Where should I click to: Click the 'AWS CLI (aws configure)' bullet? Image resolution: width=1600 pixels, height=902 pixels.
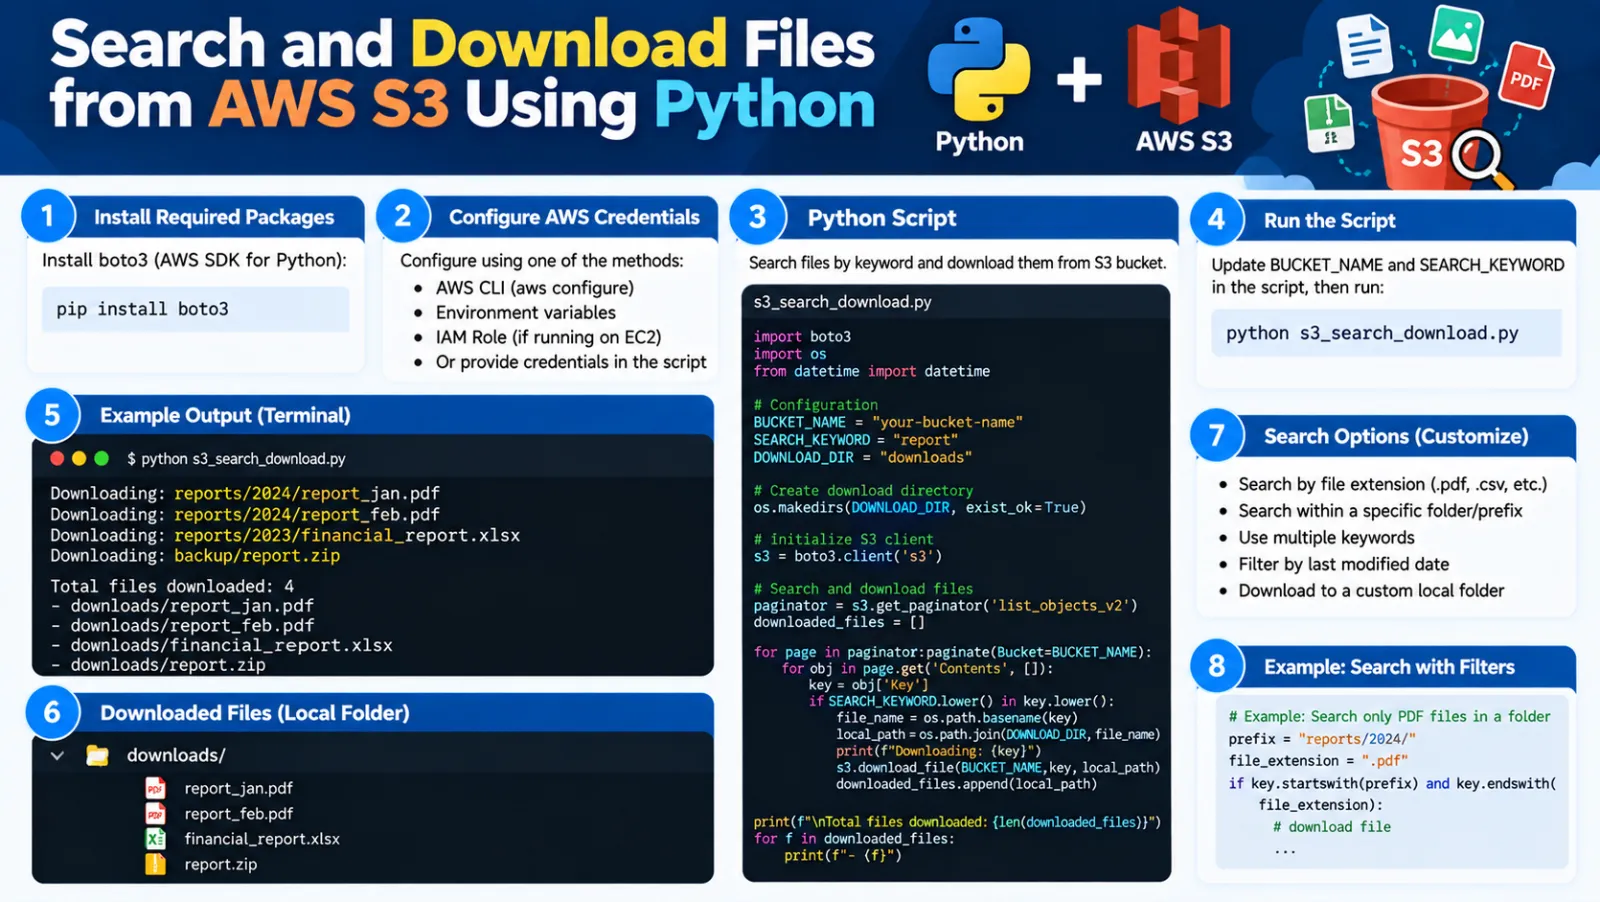click(535, 288)
